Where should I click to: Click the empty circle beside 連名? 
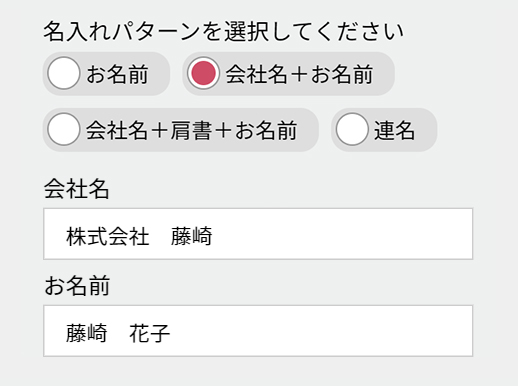(x=352, y=129)
